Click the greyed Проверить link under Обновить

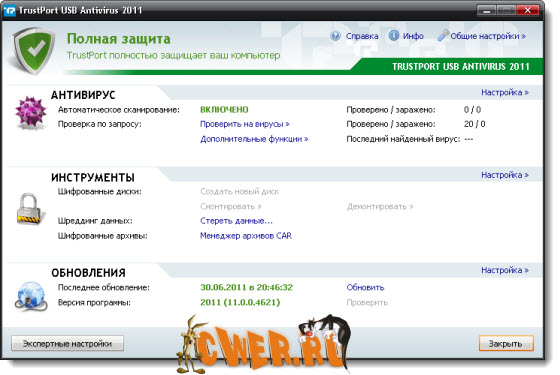click(x=367, y=302)
